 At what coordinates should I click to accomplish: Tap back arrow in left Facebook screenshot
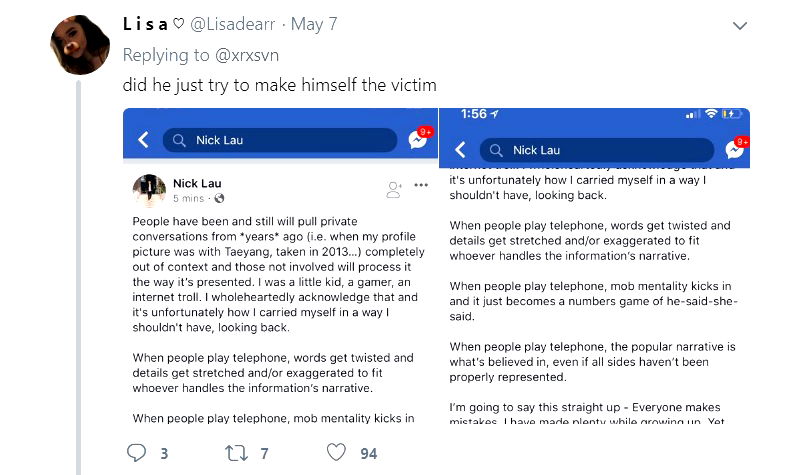(143, 140)
